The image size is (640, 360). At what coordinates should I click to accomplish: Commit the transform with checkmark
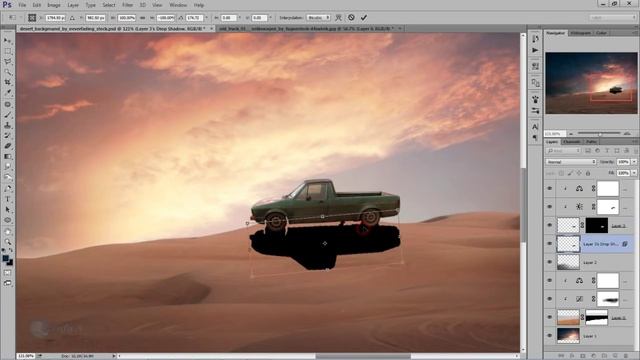point(364,18)
